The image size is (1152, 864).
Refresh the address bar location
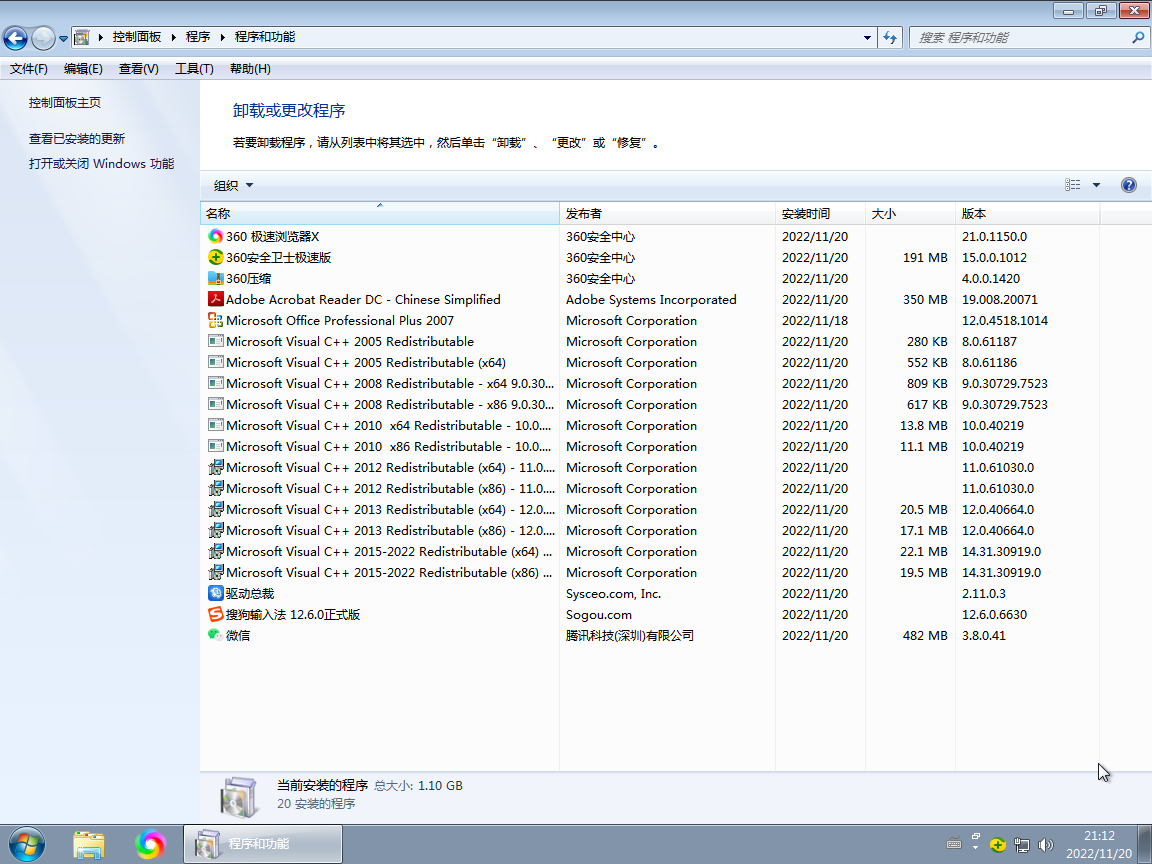click(x=890, y=37)
